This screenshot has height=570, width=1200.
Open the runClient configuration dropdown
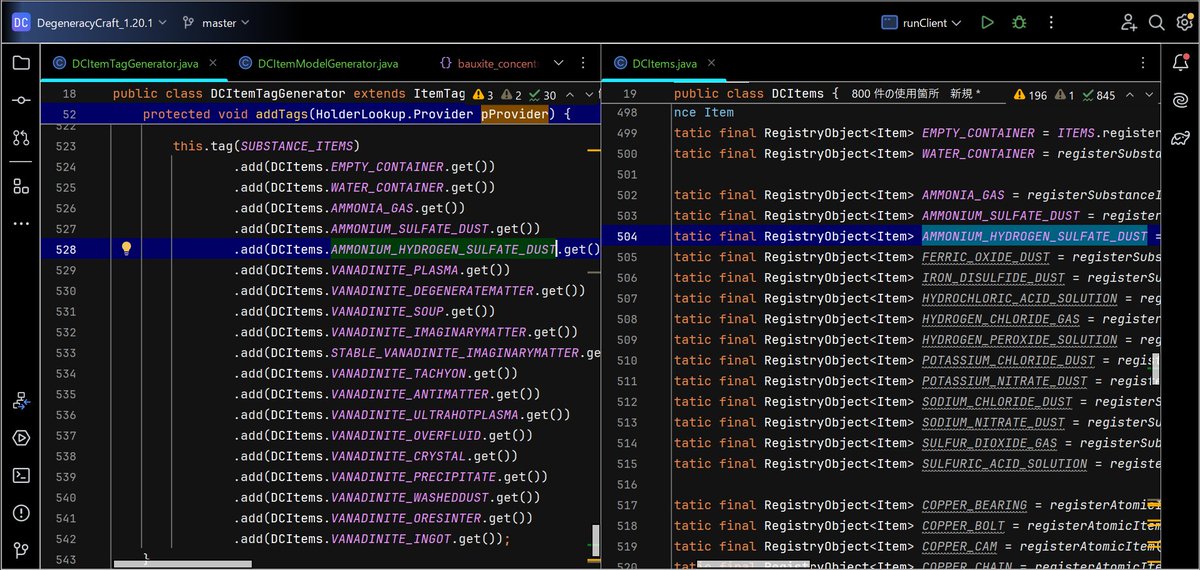point(922,22)
